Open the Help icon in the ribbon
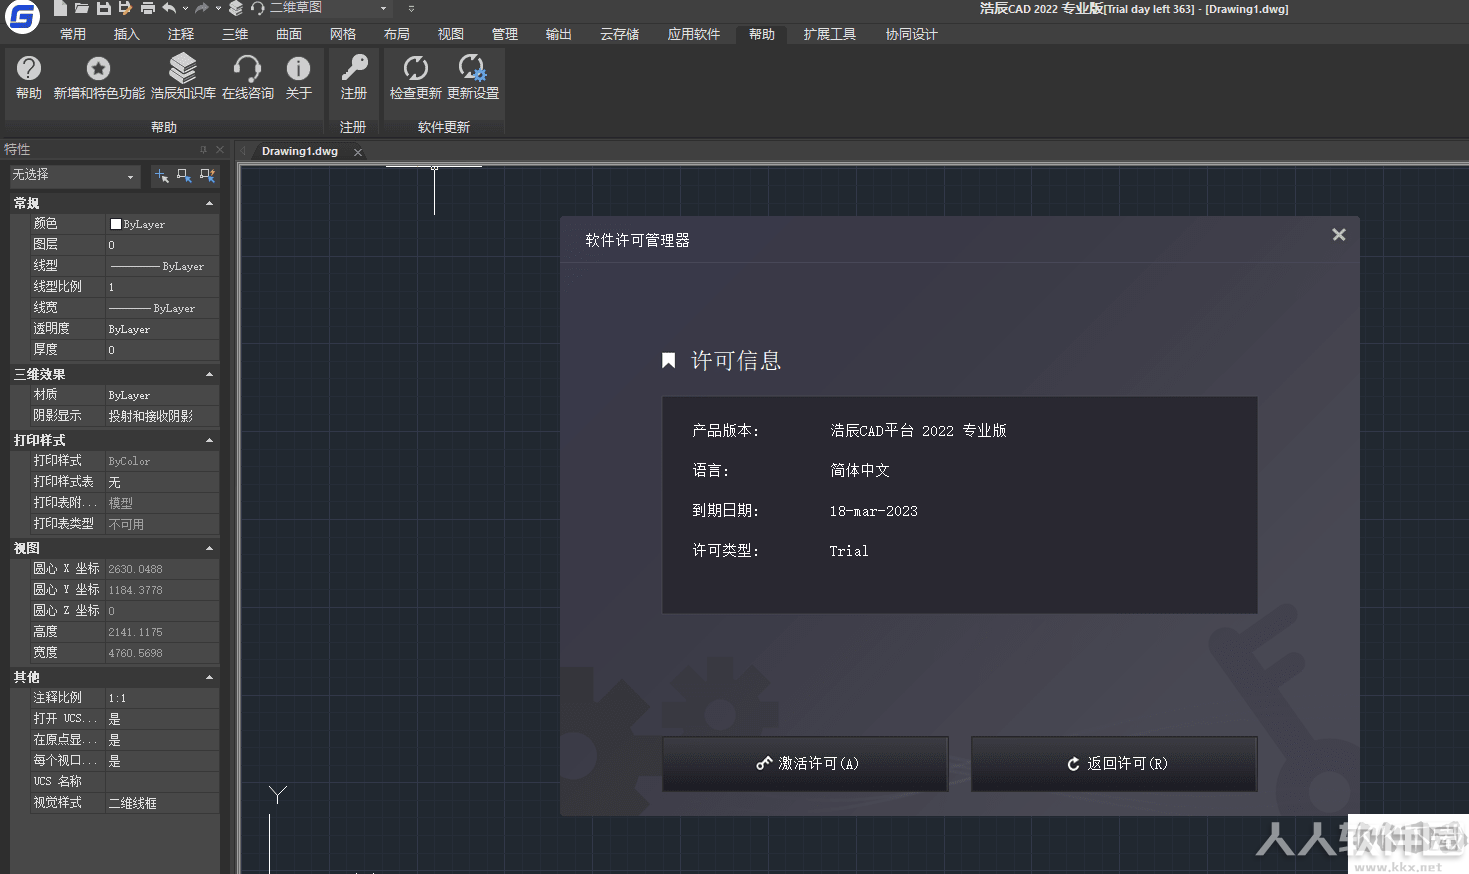Viewport: 1469px width, 874px height. click(x=29, y=77)
